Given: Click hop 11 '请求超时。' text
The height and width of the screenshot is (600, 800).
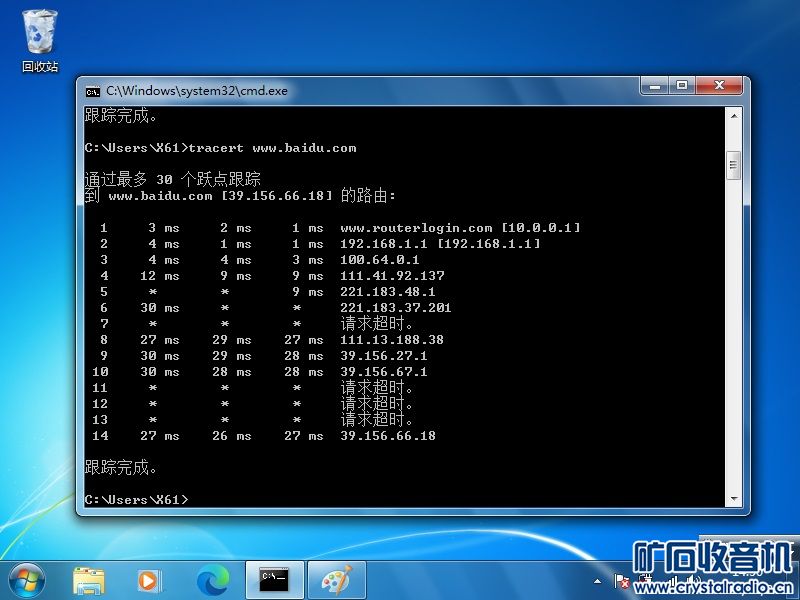Looking at the screenshot, I should tap(377, 388).
